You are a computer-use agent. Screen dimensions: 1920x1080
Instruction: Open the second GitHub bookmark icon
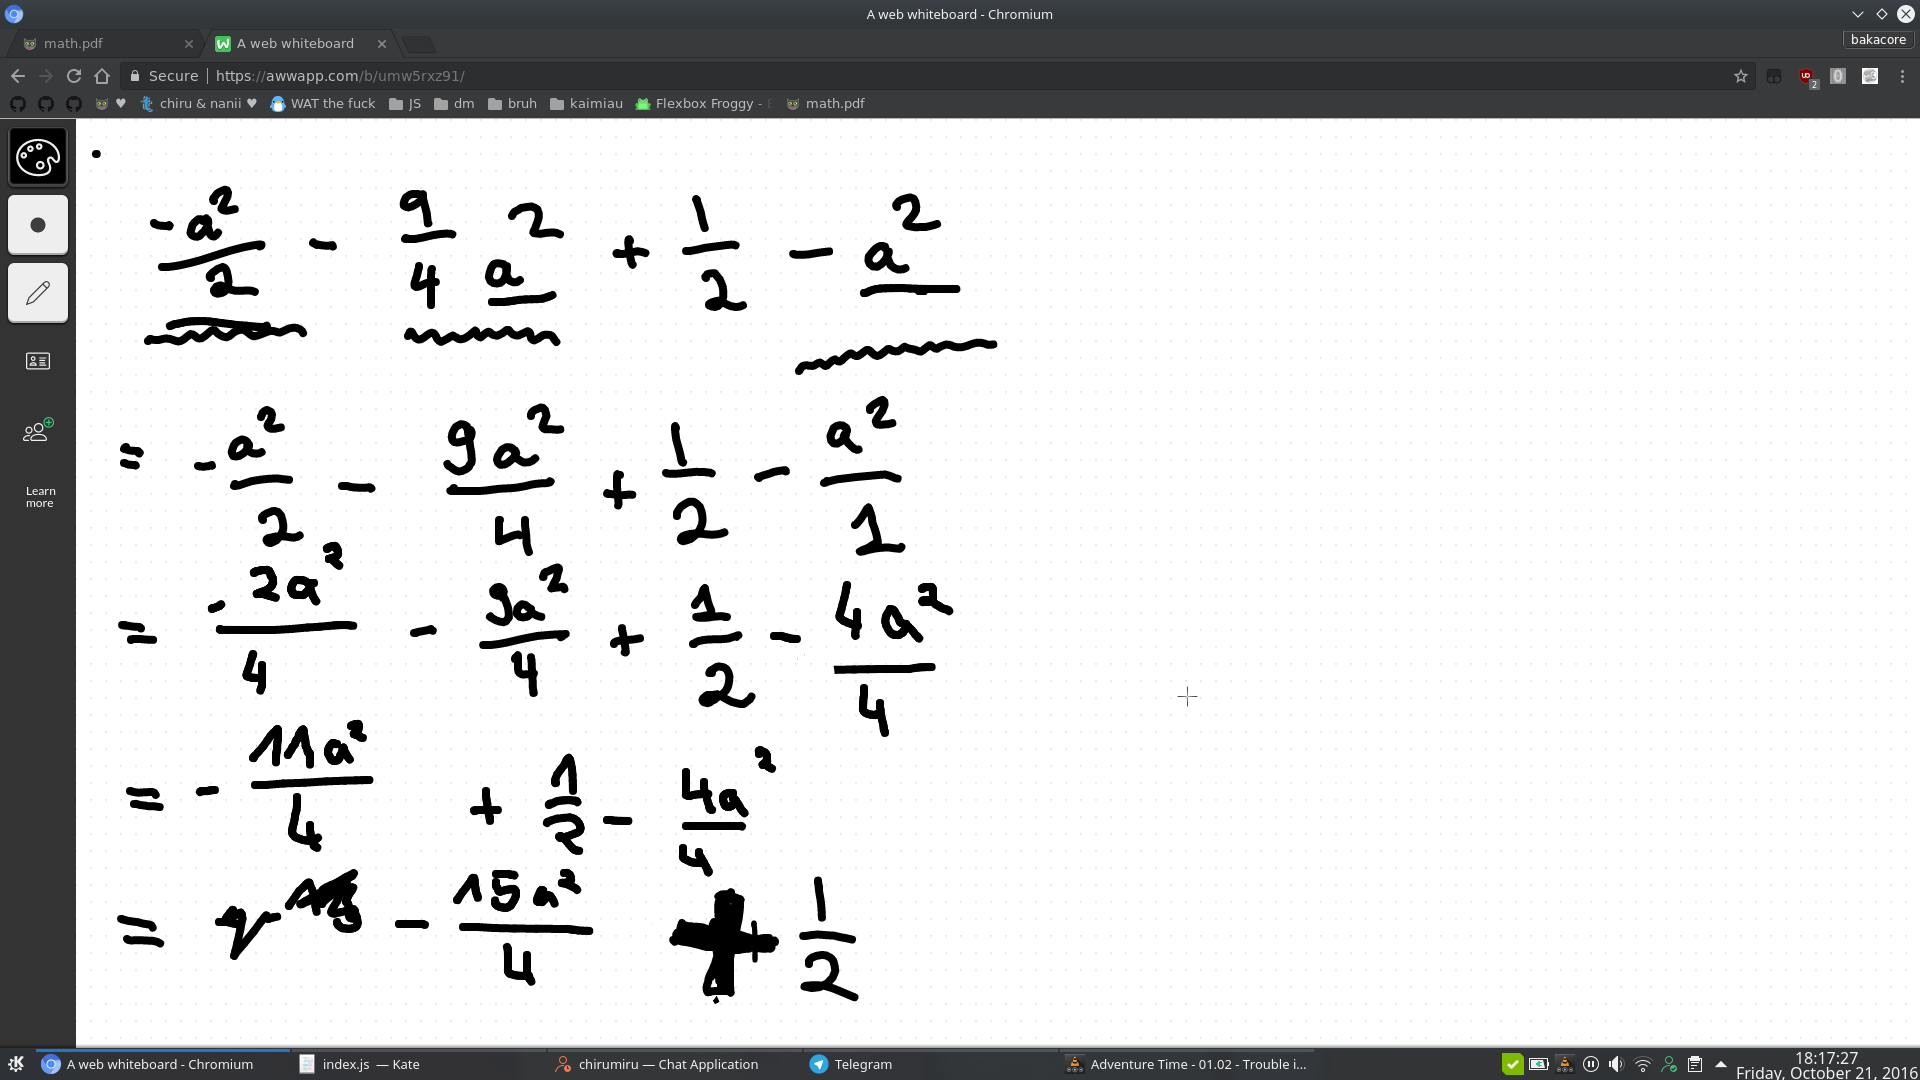tap(46, 104)
